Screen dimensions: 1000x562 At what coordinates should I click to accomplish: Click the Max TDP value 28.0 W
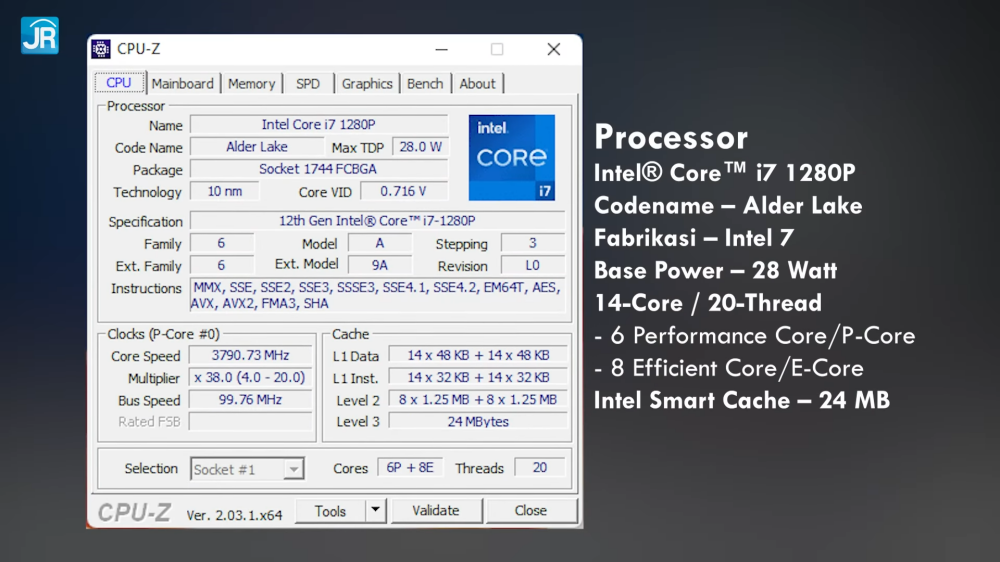pyautogui.click(x=420, y=147)
